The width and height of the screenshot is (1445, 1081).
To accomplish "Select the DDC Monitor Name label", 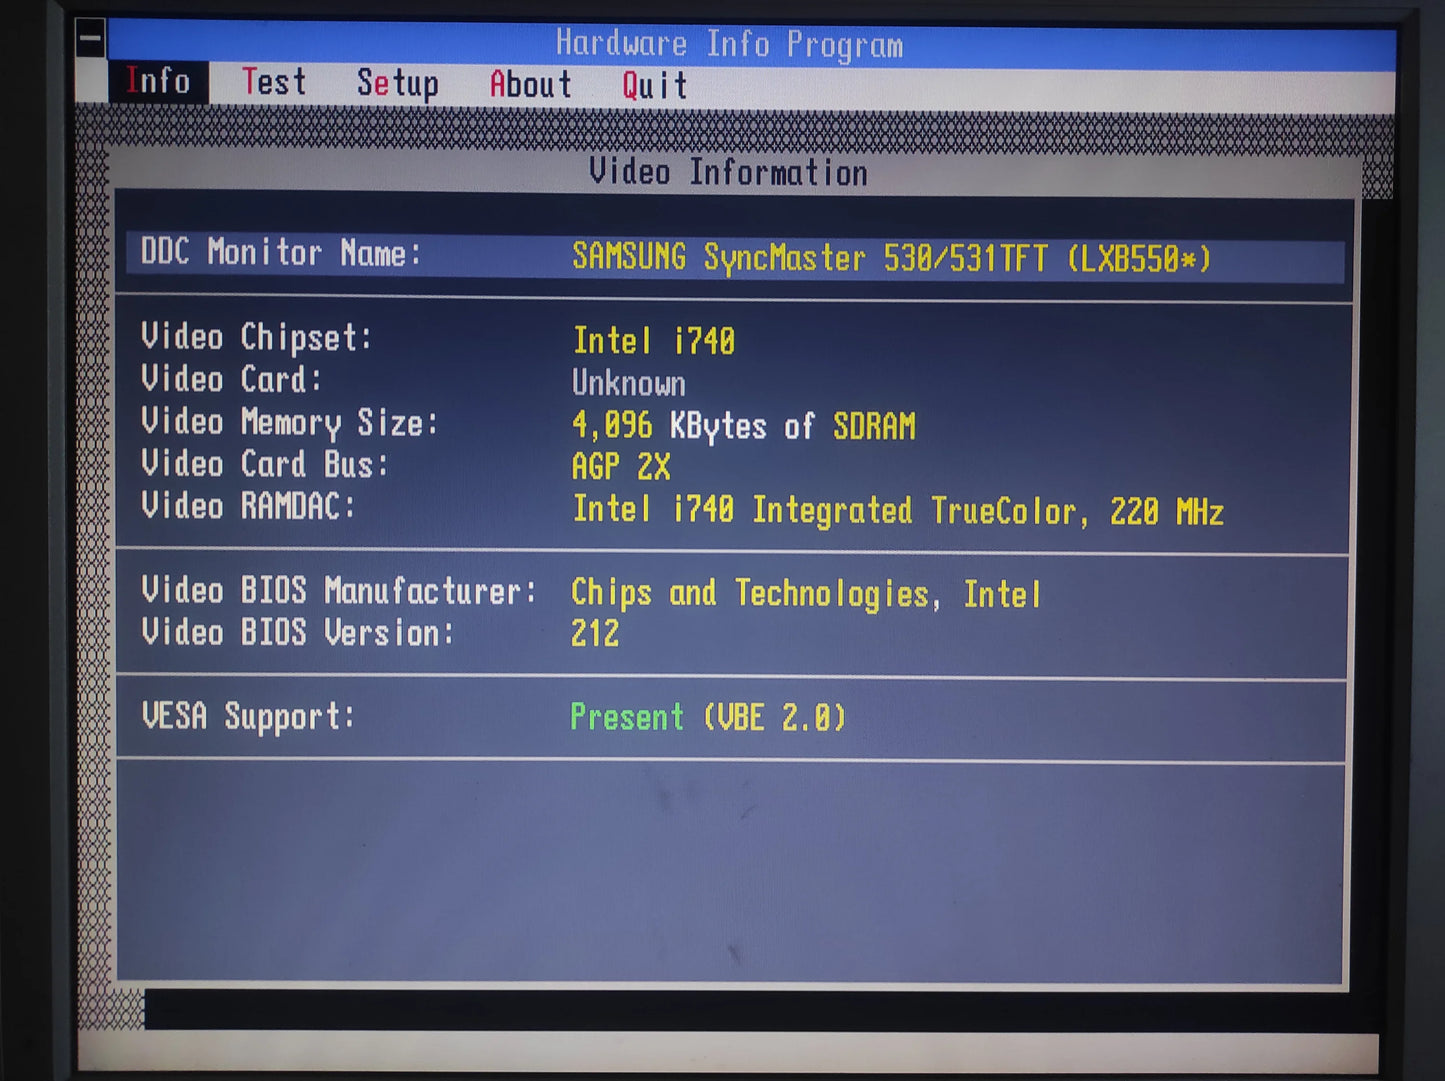I will pyautogui.click(x=281, y=252).
